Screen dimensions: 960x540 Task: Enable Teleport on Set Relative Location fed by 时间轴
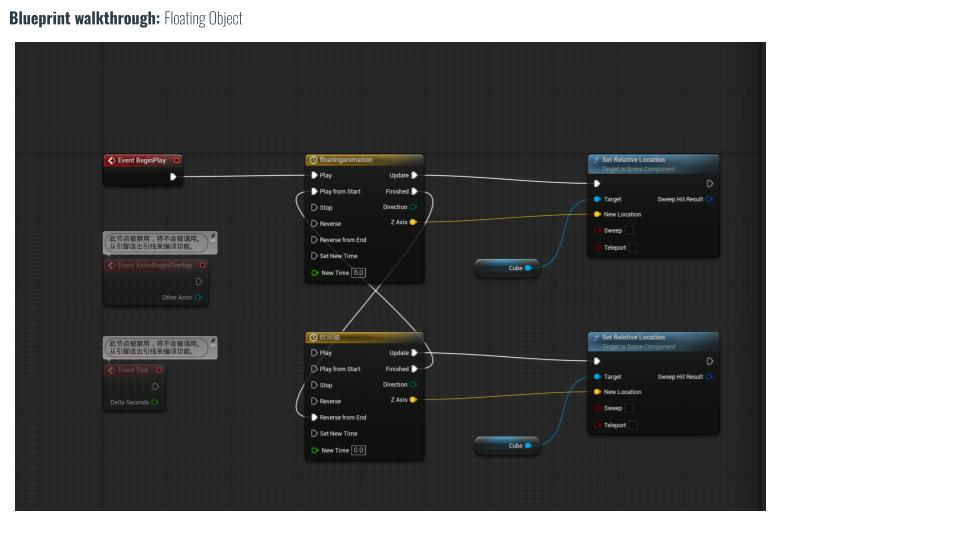click(x=633, y=425)
